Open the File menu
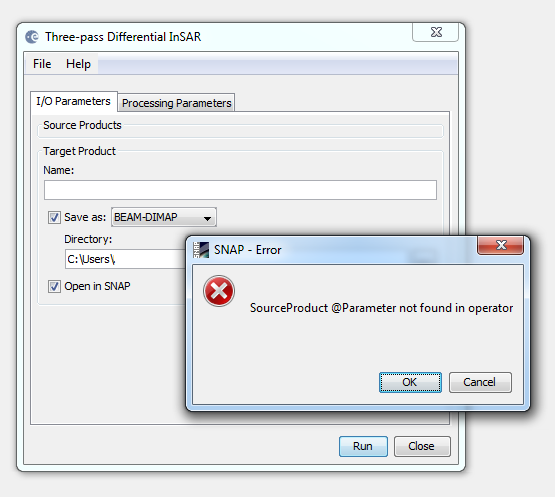Image resolution: width=555 pixels, height=497 pixels. click(x=42, y=64)
